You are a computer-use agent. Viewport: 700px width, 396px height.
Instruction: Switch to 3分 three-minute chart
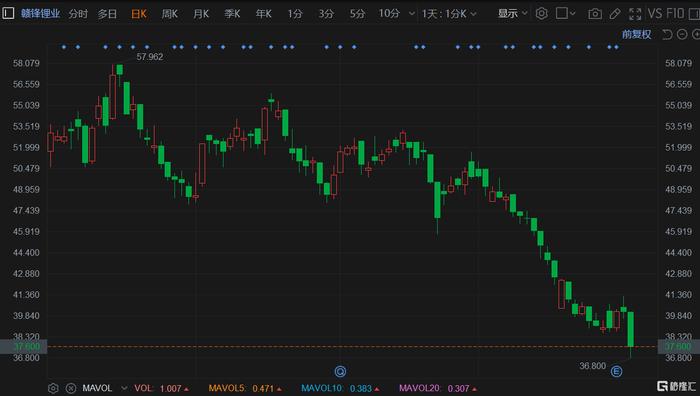[x=326, y=14]
